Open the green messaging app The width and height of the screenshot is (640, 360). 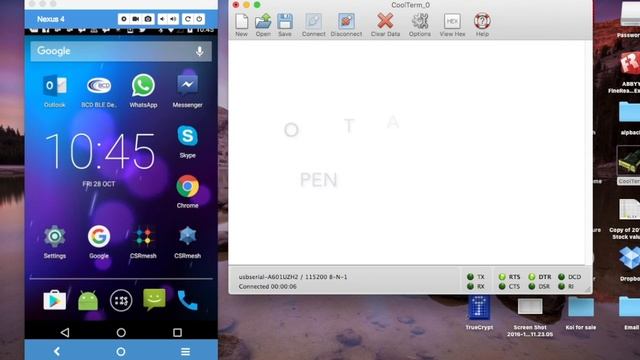click(154, 300)
